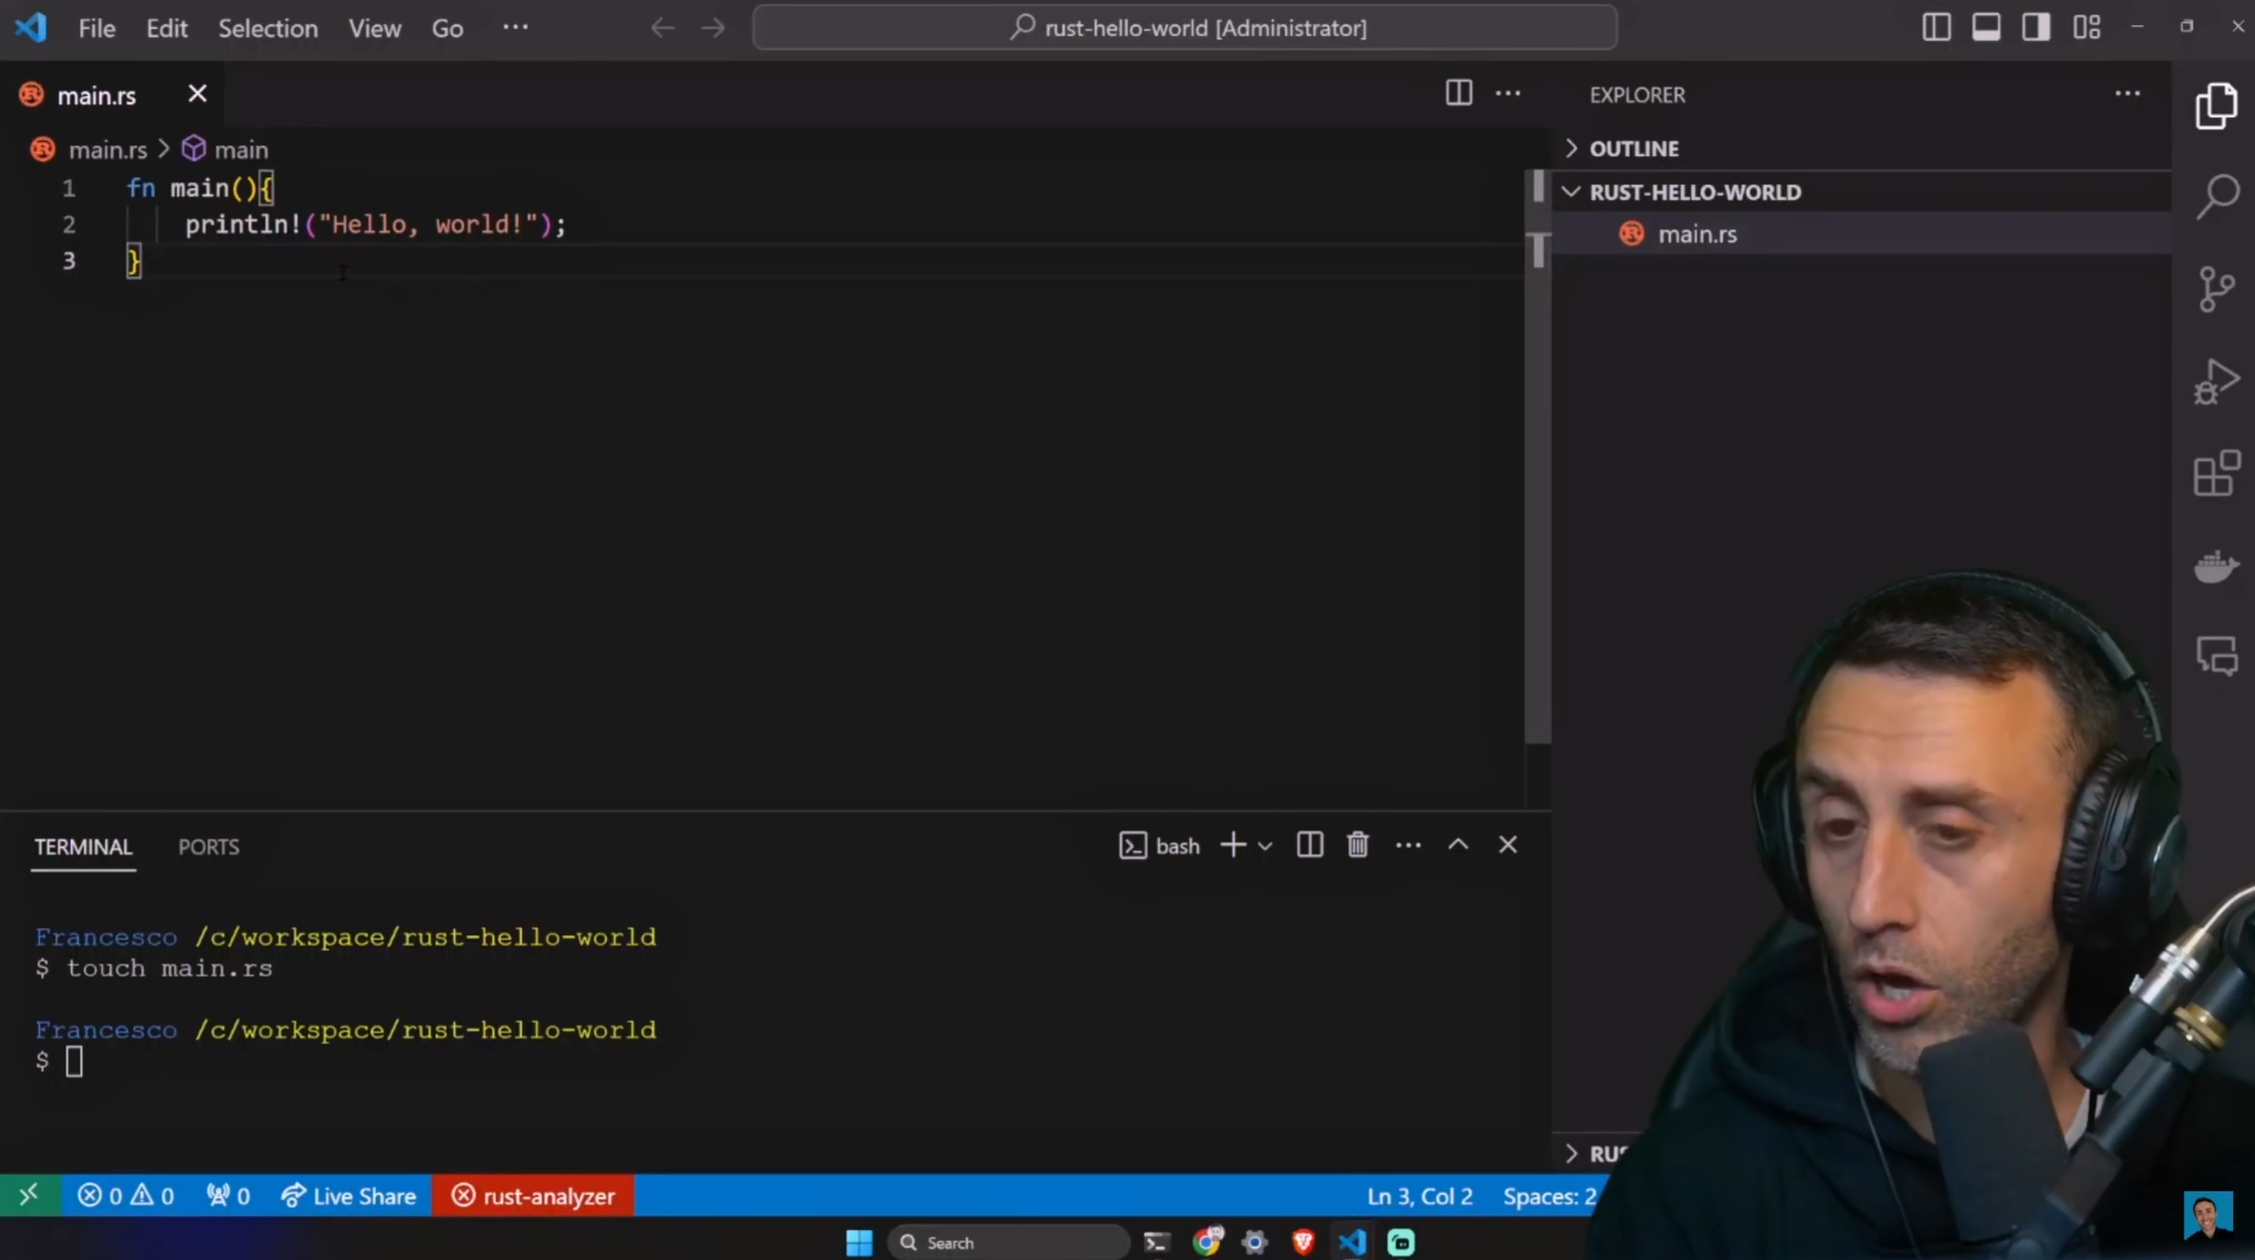Start a Live Share session
2255x1260 pixels.
[x=349, y=1195]
